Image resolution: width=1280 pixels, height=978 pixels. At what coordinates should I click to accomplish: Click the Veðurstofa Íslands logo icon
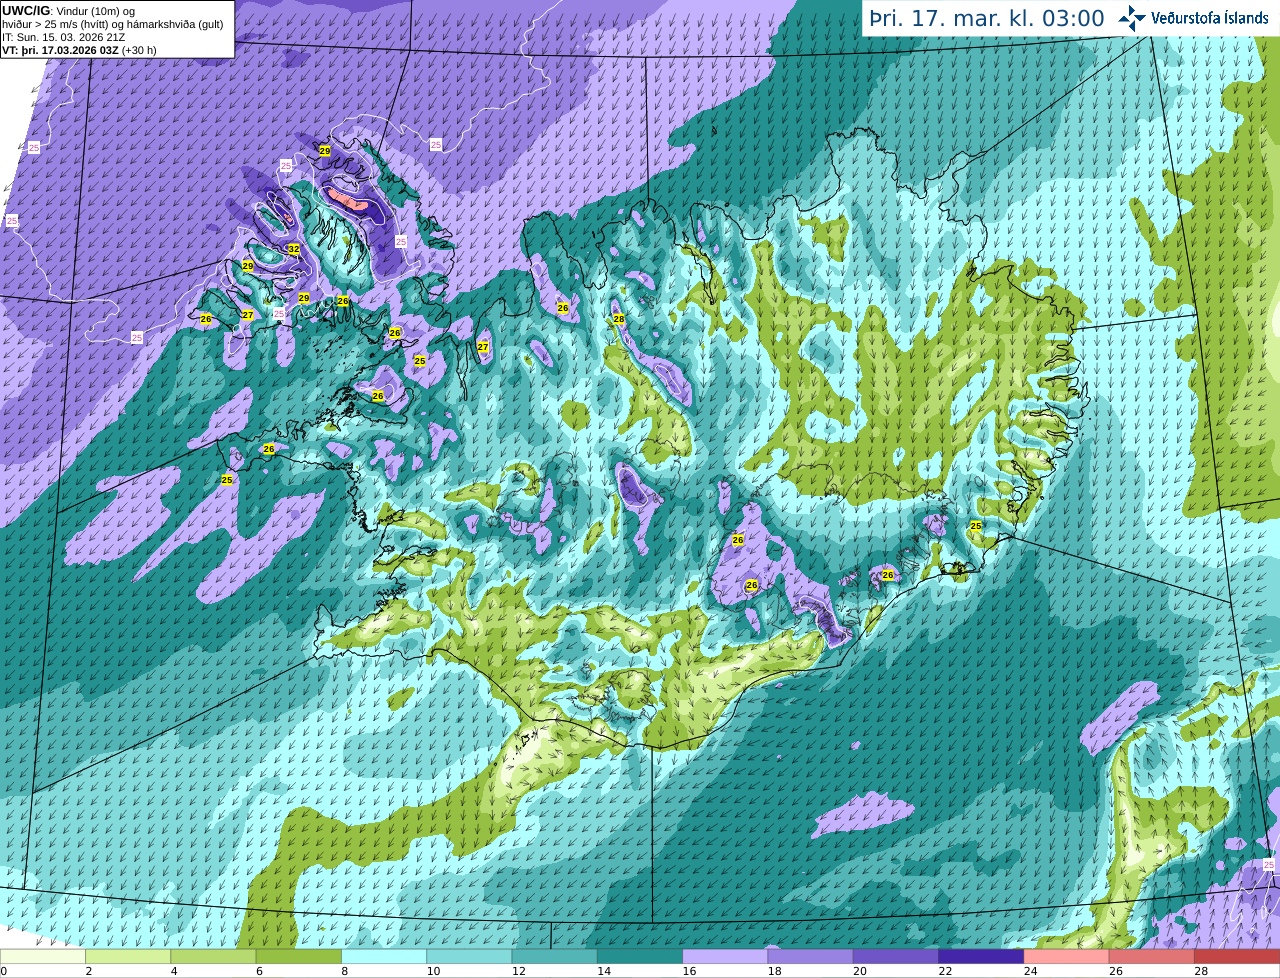click(1132, 18)
